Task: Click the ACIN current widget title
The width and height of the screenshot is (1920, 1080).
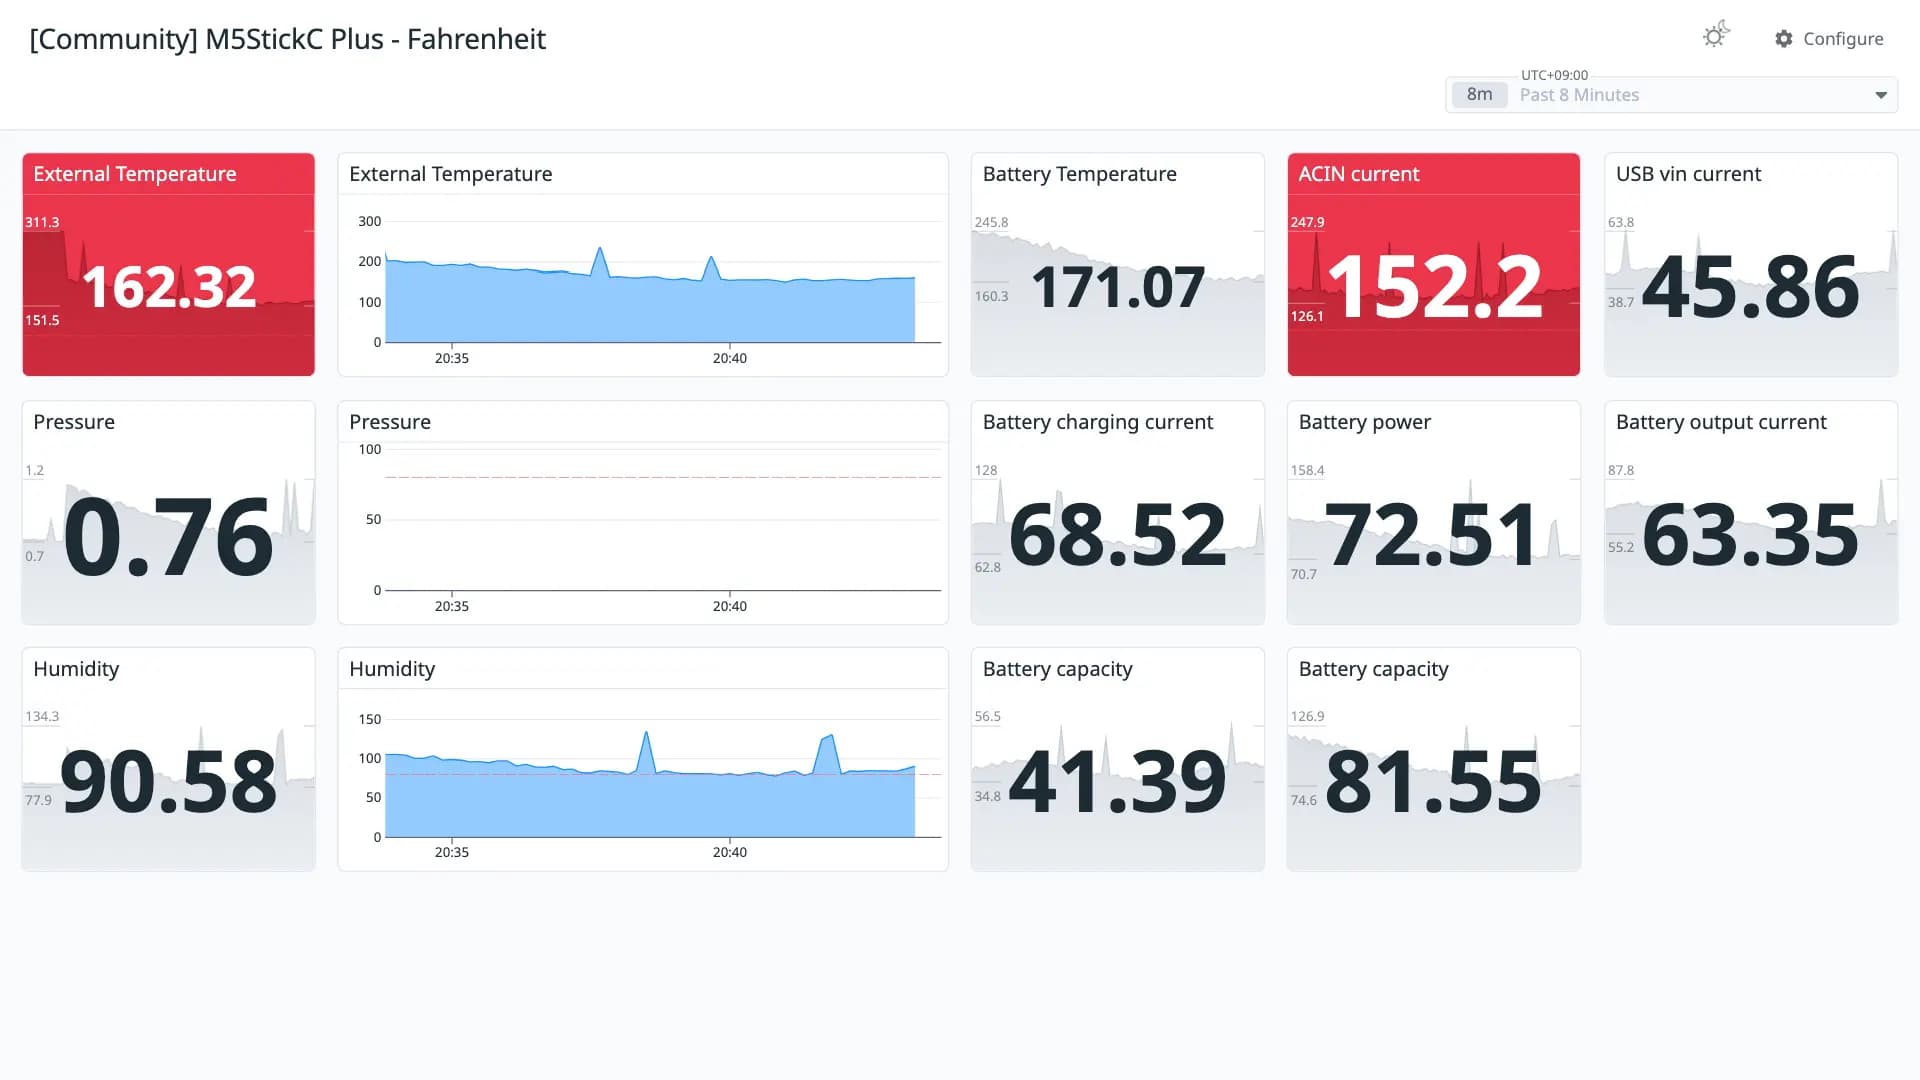Action: tap(1358, 174)
